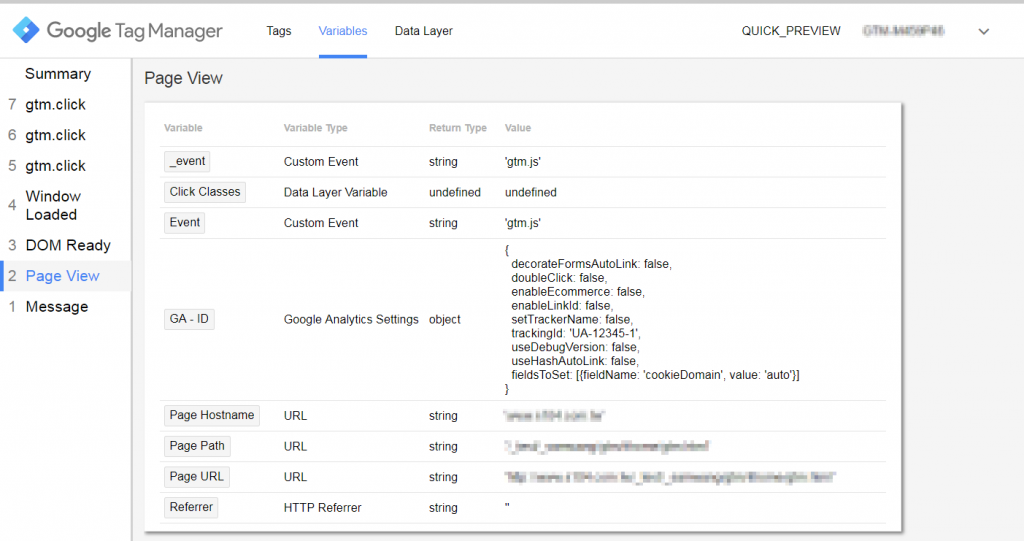Click the Google Tag Manager logo icon
The height and width of the screenshot is (541, 1024).
click(26, 31)
